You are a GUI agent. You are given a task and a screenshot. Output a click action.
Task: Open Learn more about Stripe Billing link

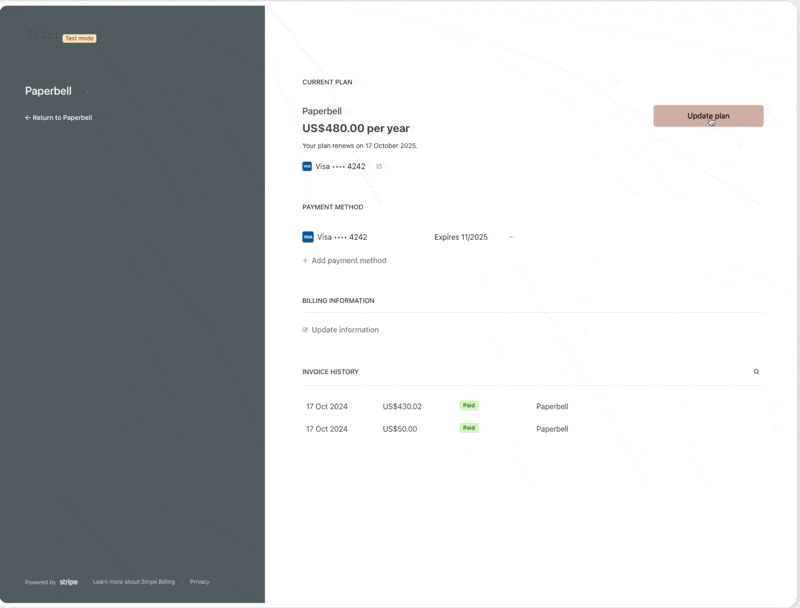[x=133, y=582]
